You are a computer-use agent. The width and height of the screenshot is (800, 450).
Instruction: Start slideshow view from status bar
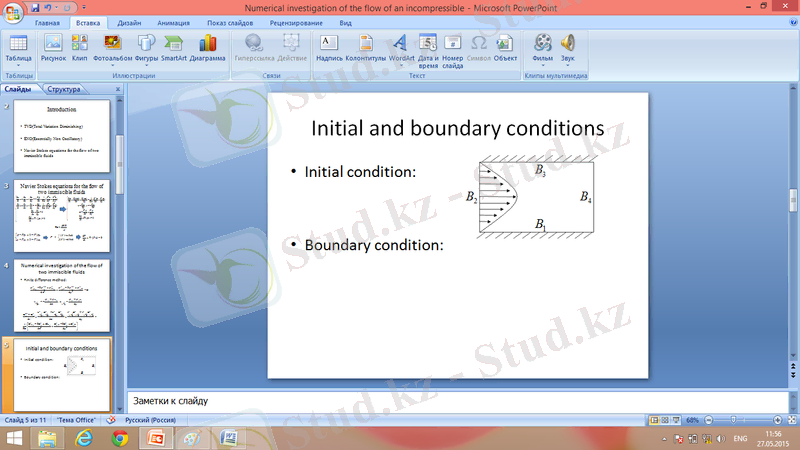pyautogui.click(x=677, y=421)
